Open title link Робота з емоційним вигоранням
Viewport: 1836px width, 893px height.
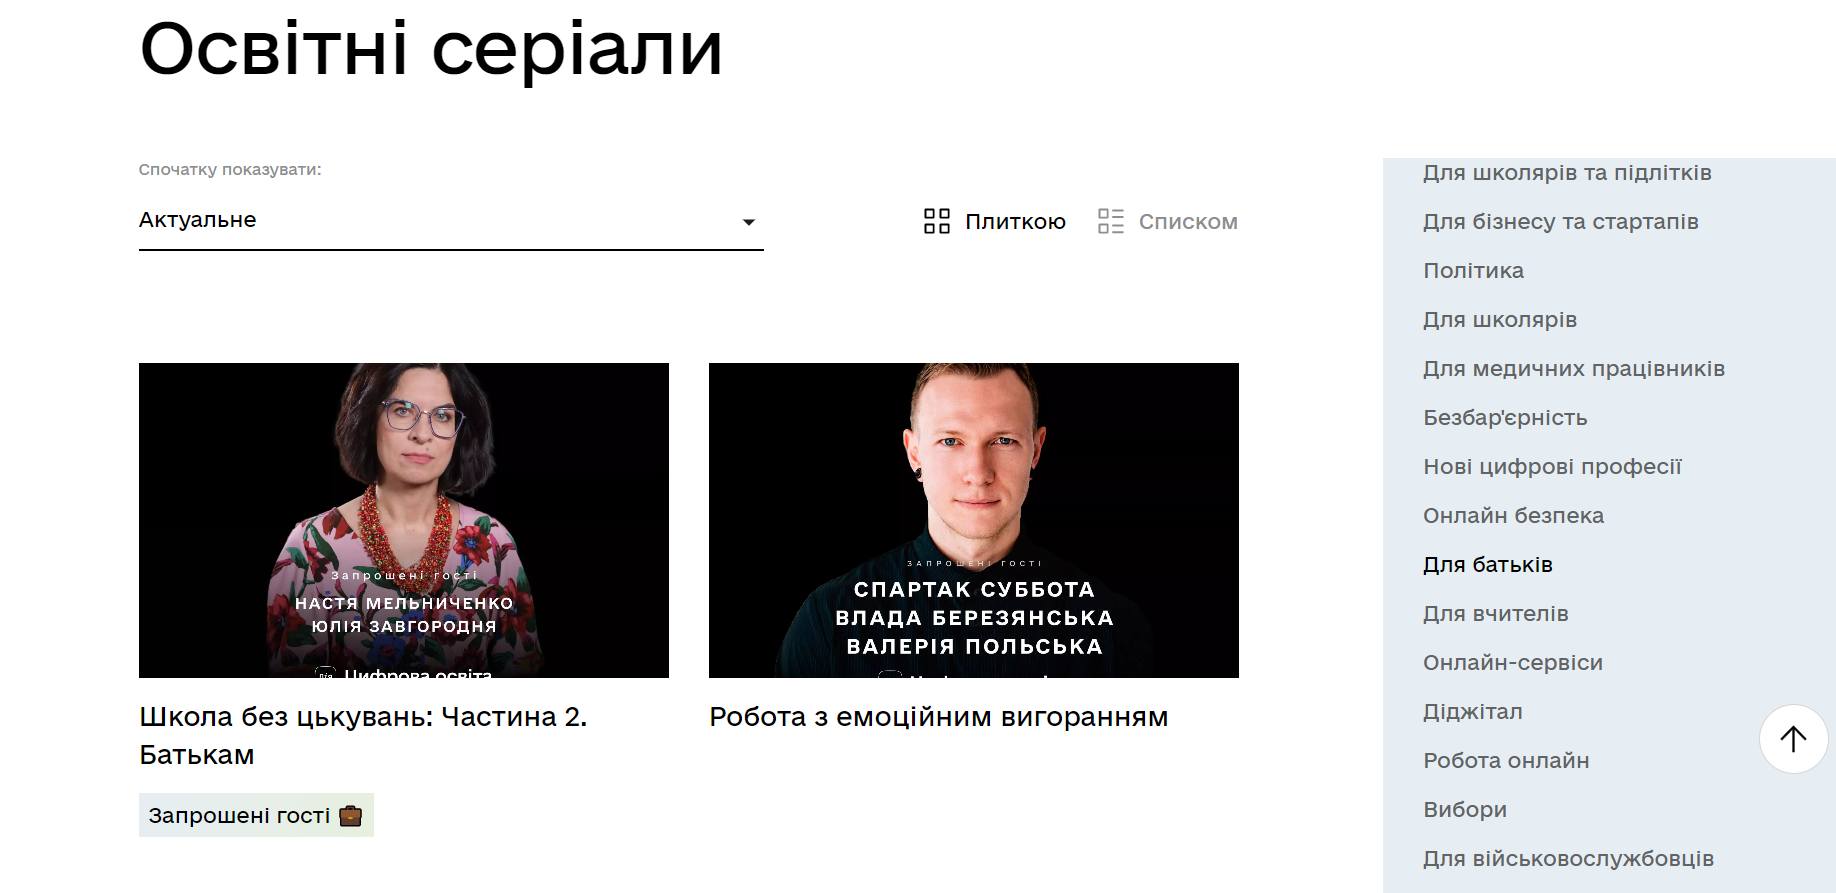[x=938, y=717]
